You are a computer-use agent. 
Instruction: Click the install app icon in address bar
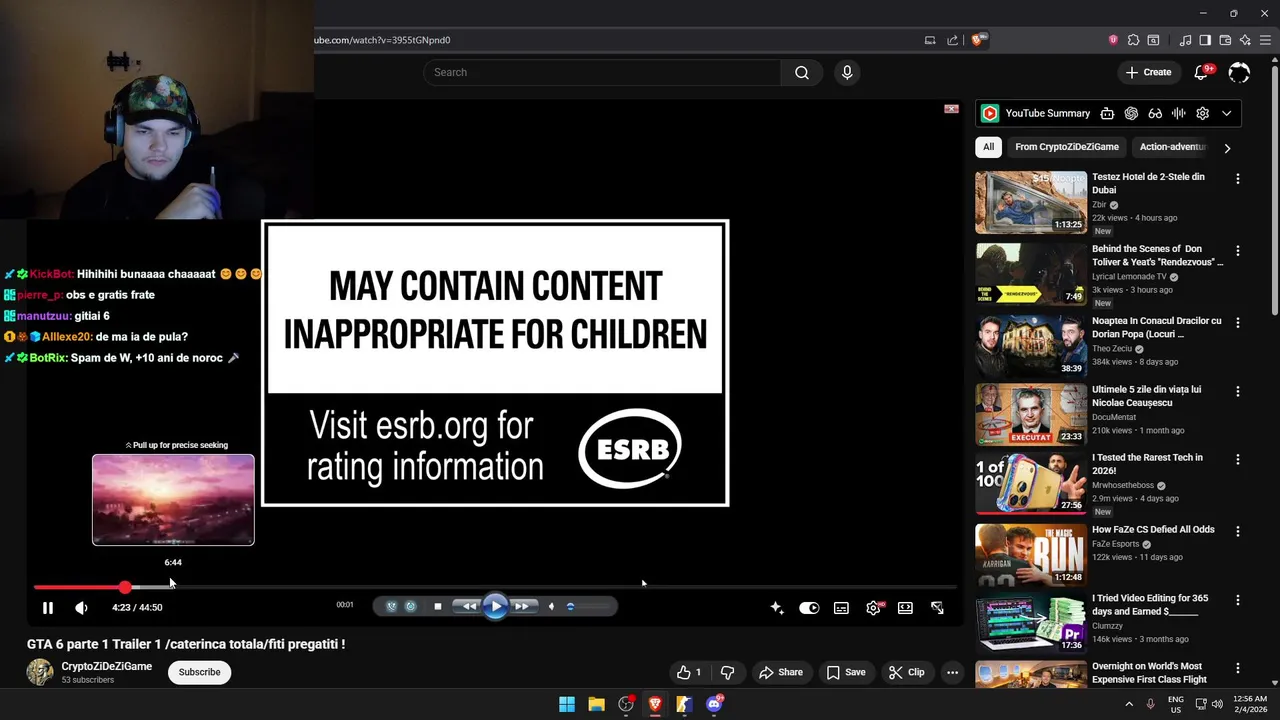[930, 40]
